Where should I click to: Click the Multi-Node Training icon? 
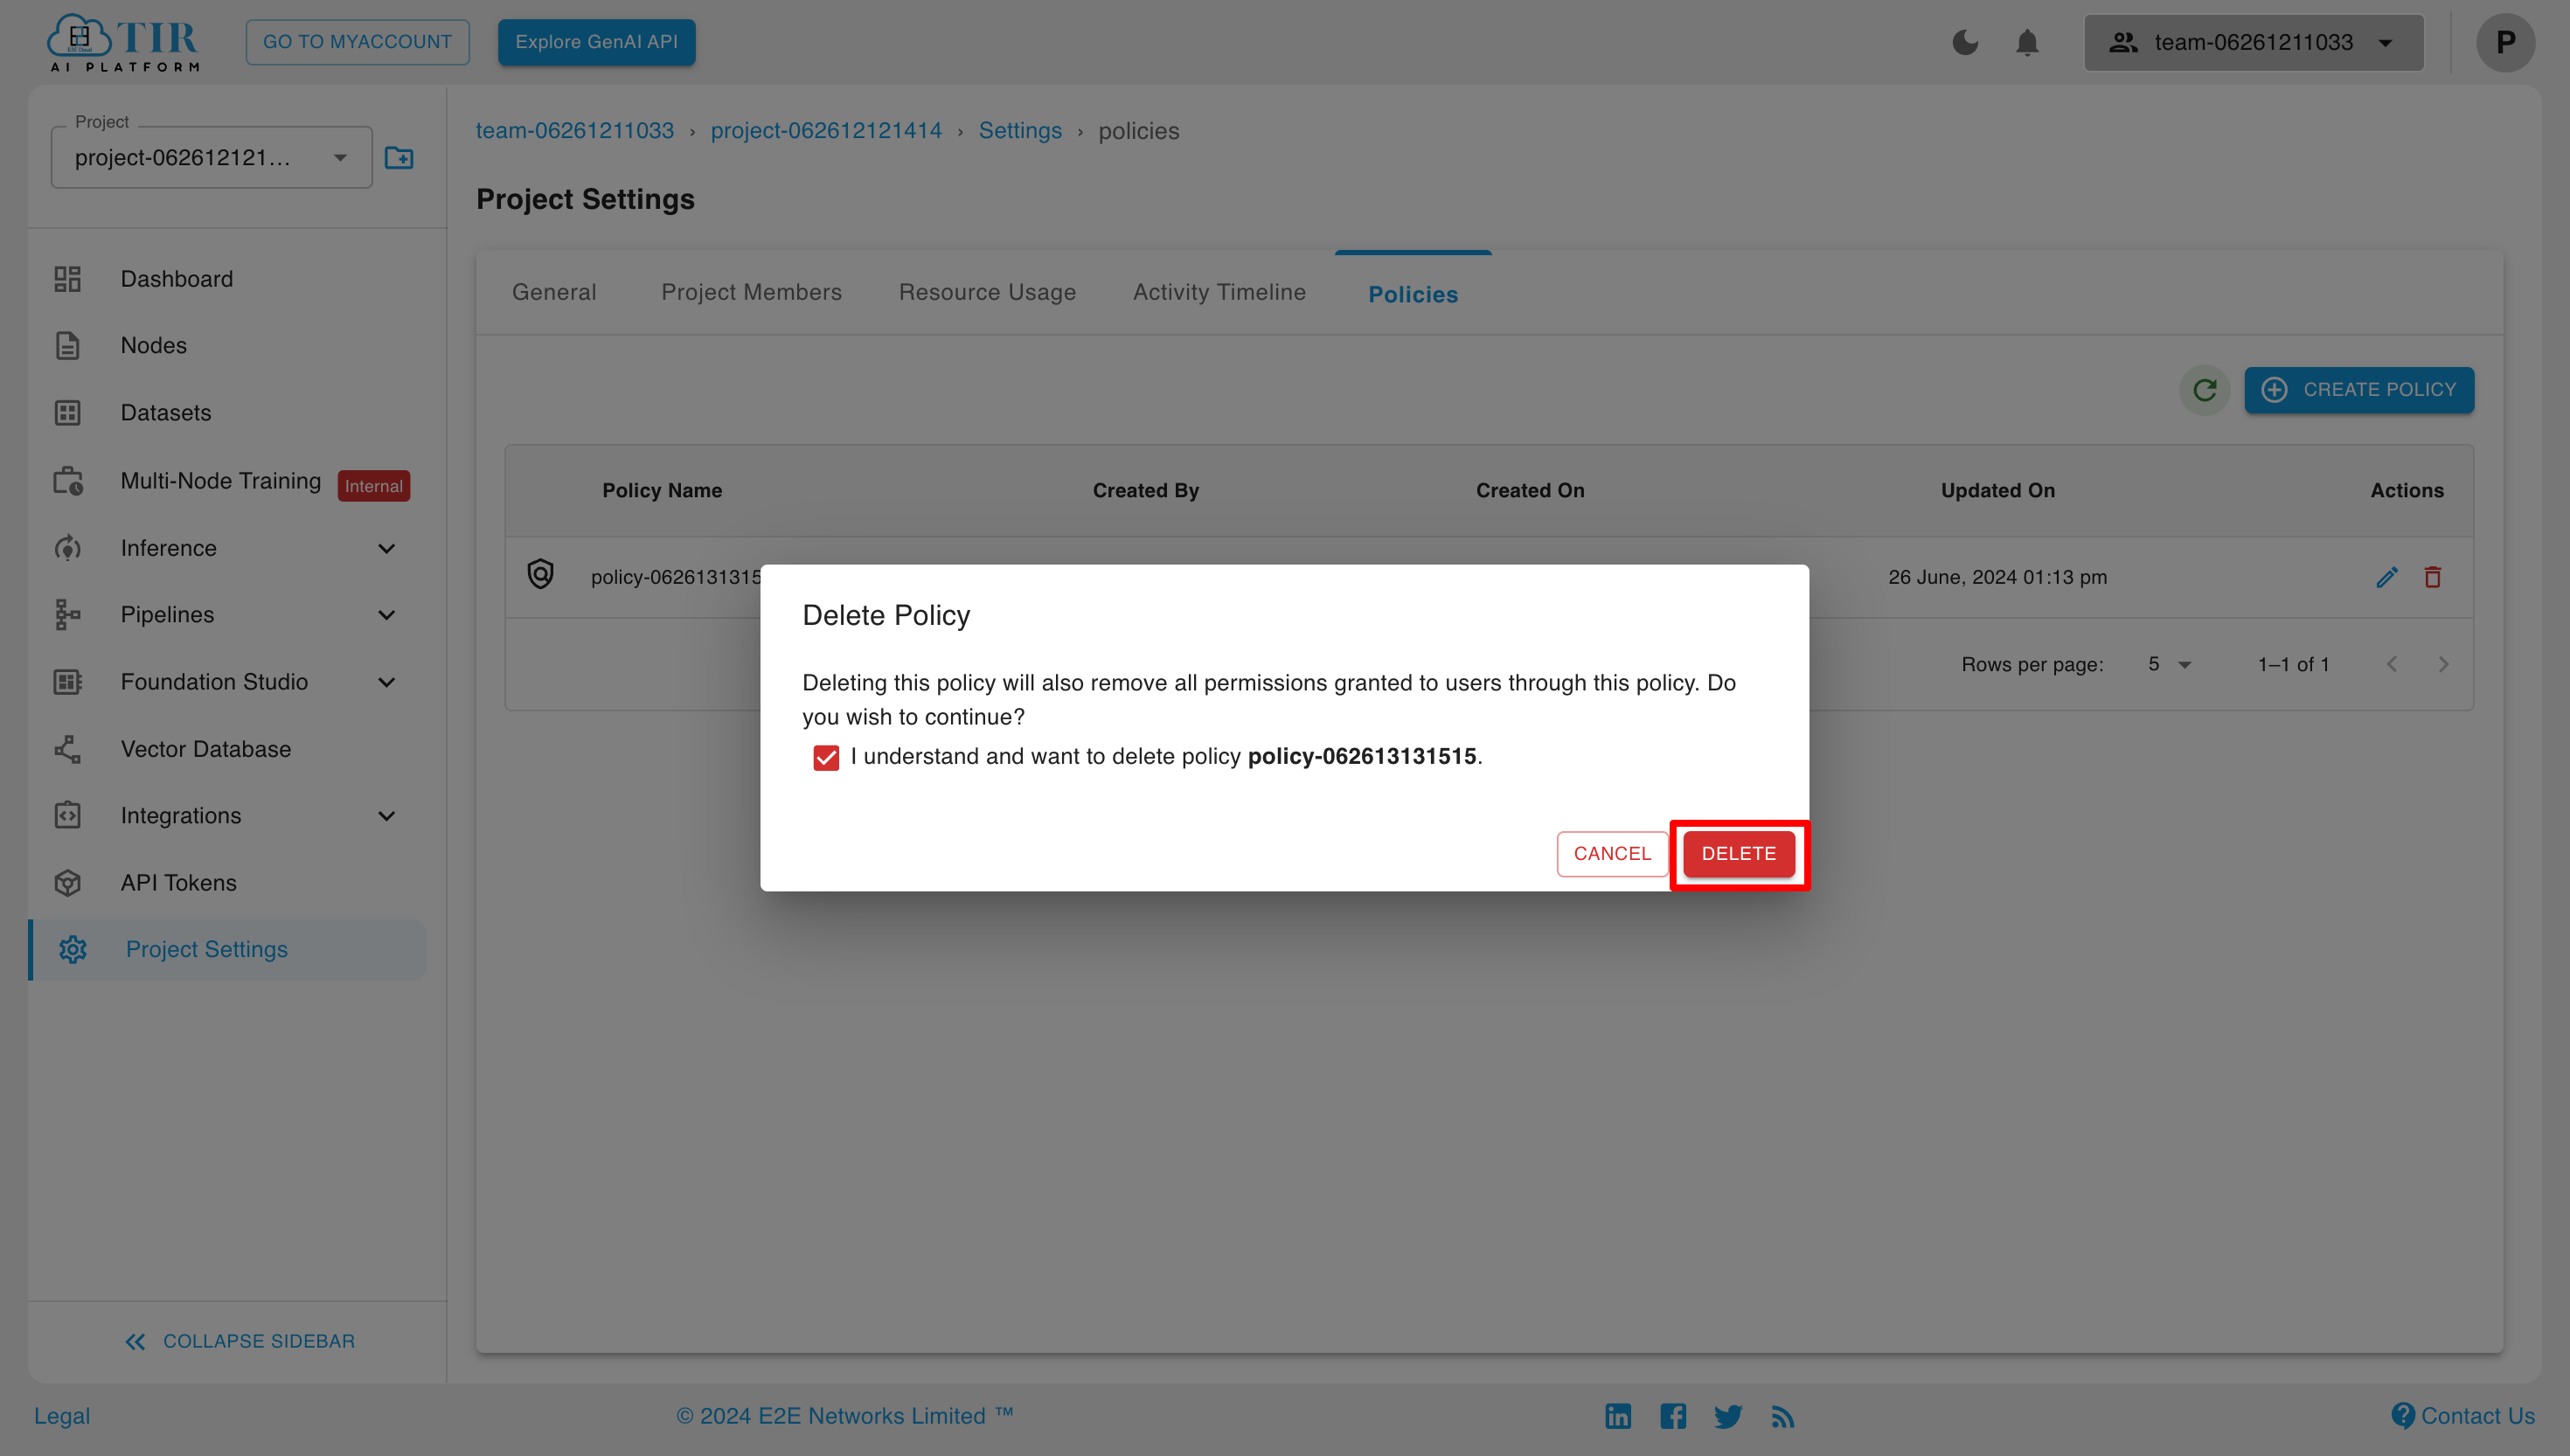tap(67, 481)
